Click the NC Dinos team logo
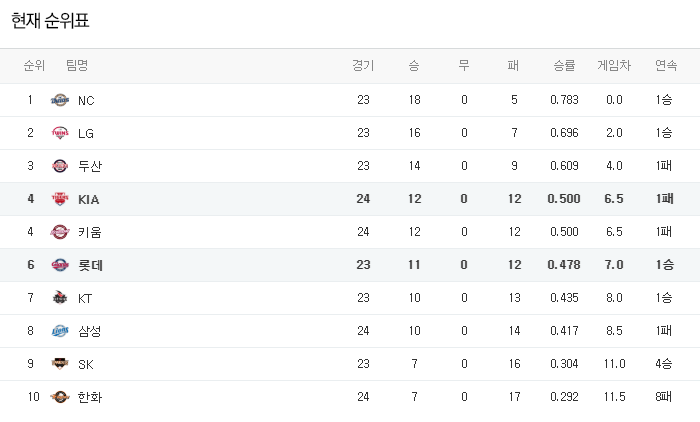The width and height of the screenshot is (700, 422). coord(60,100)
